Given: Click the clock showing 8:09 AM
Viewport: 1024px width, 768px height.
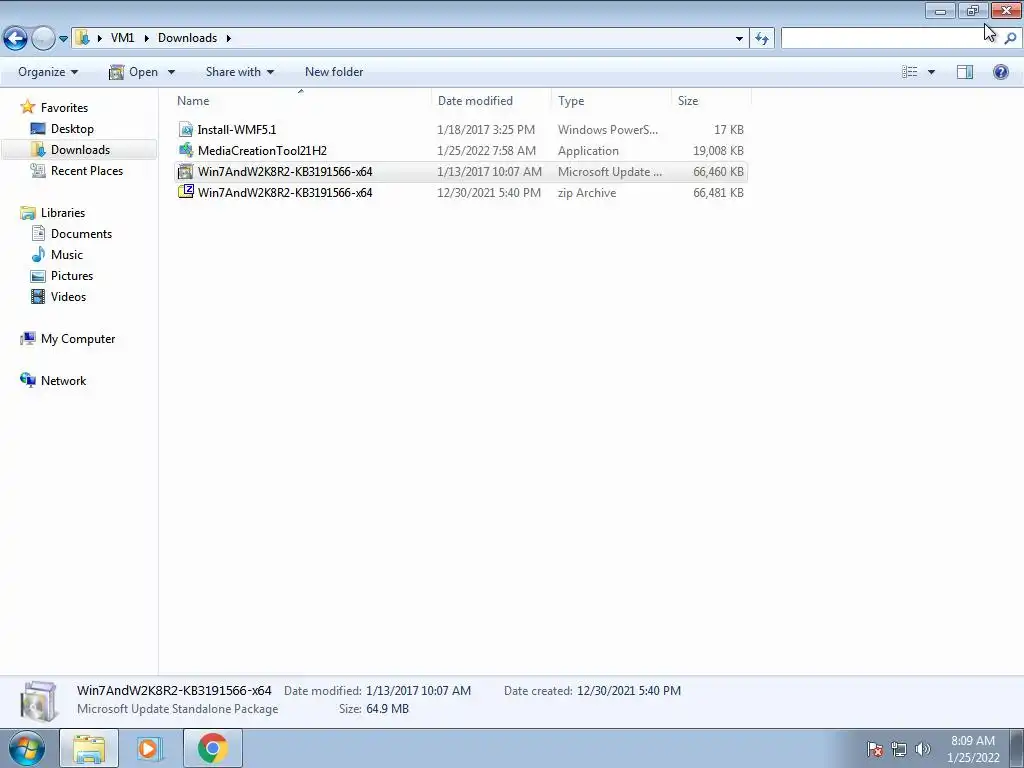Looking at the screenshot, I should [x=973, y=741].
